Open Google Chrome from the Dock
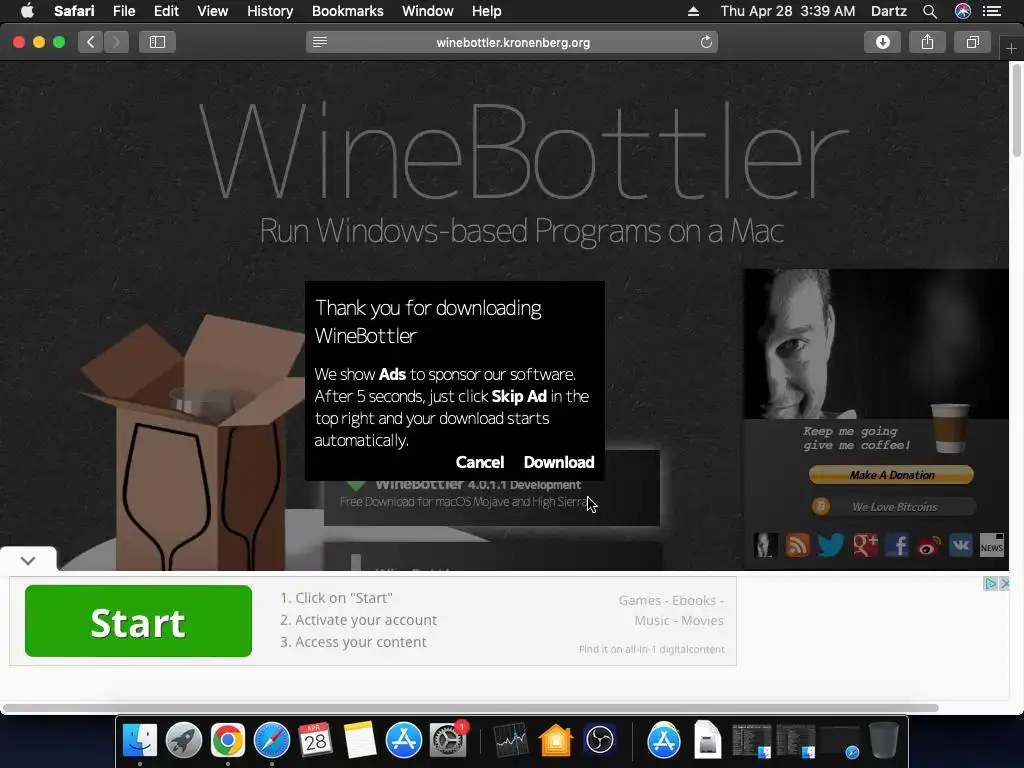The width and height of the screenshot is (1024, 768). (x=227, y=741)
